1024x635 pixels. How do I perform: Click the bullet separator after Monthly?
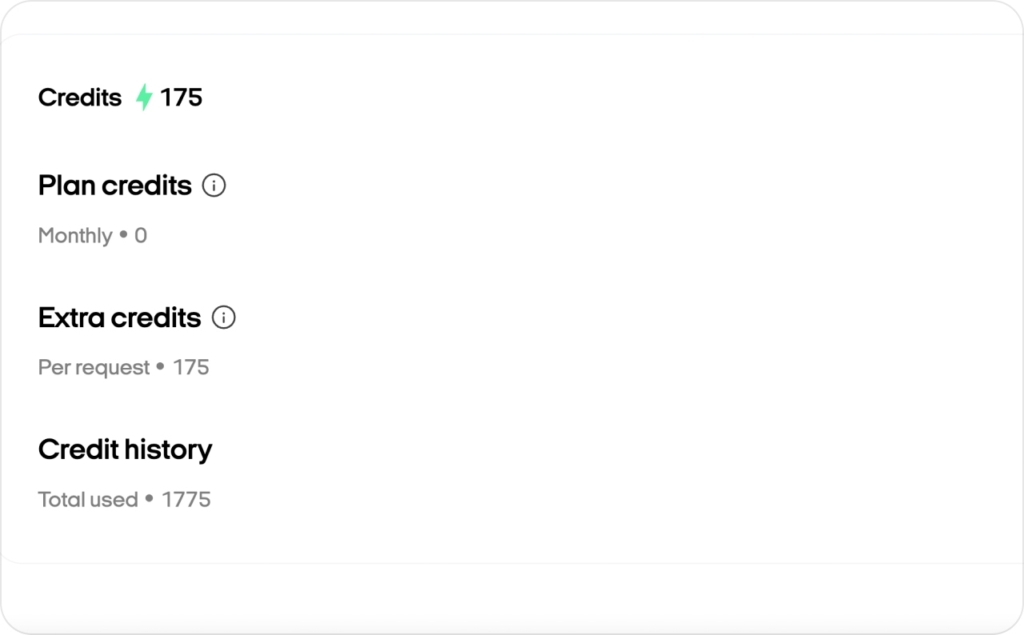coord(123,236)
